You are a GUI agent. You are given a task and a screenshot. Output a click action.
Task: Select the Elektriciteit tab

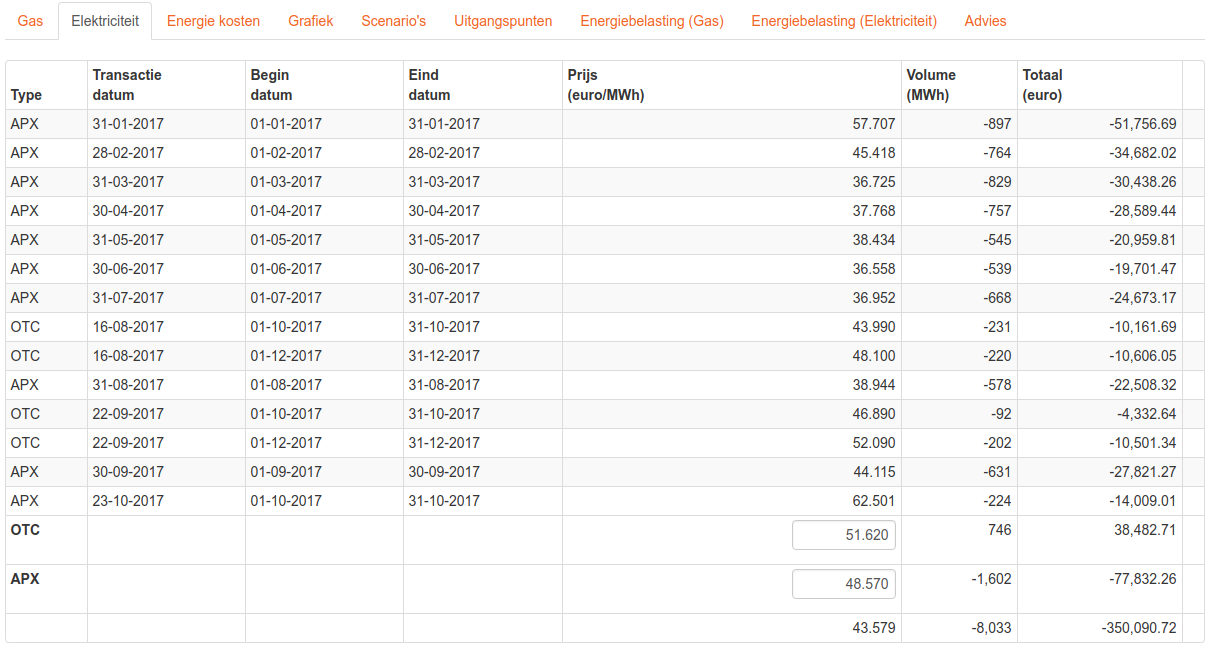[x=105, y=21]
